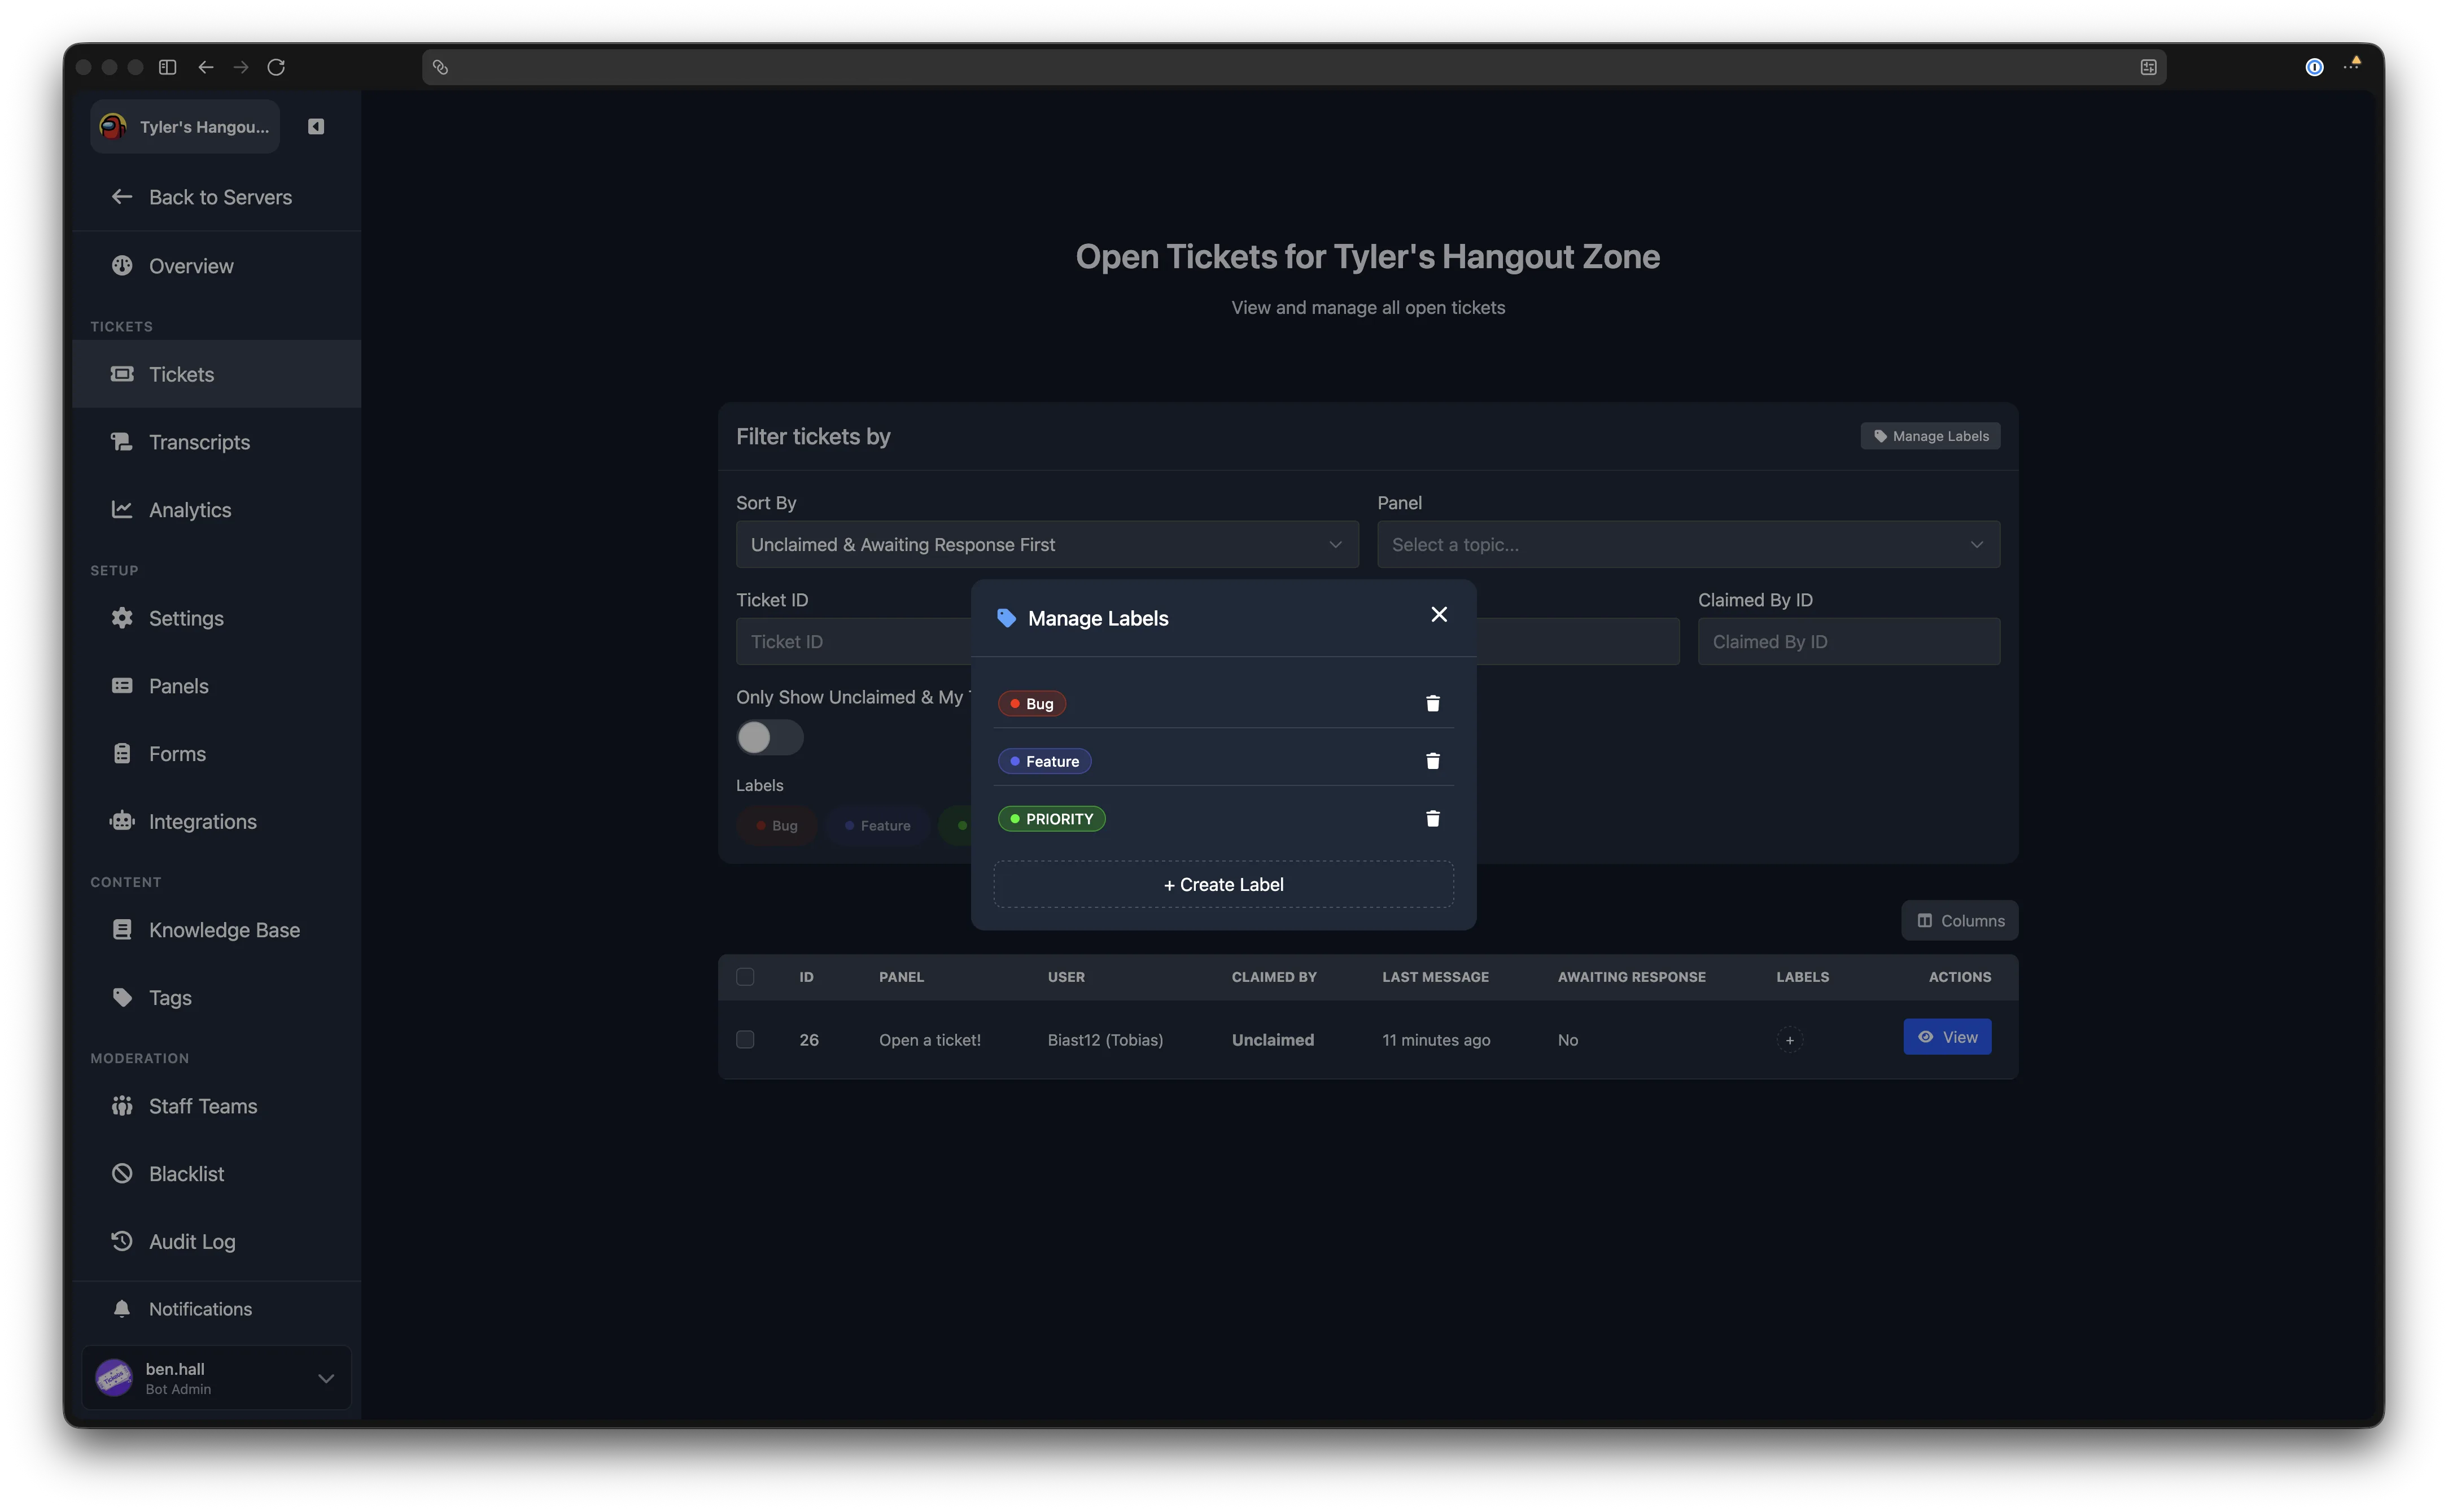Screen dimensions: 2448x1512
Task: Collapse the sidebar with the panel icon
Action: (316, 126)
